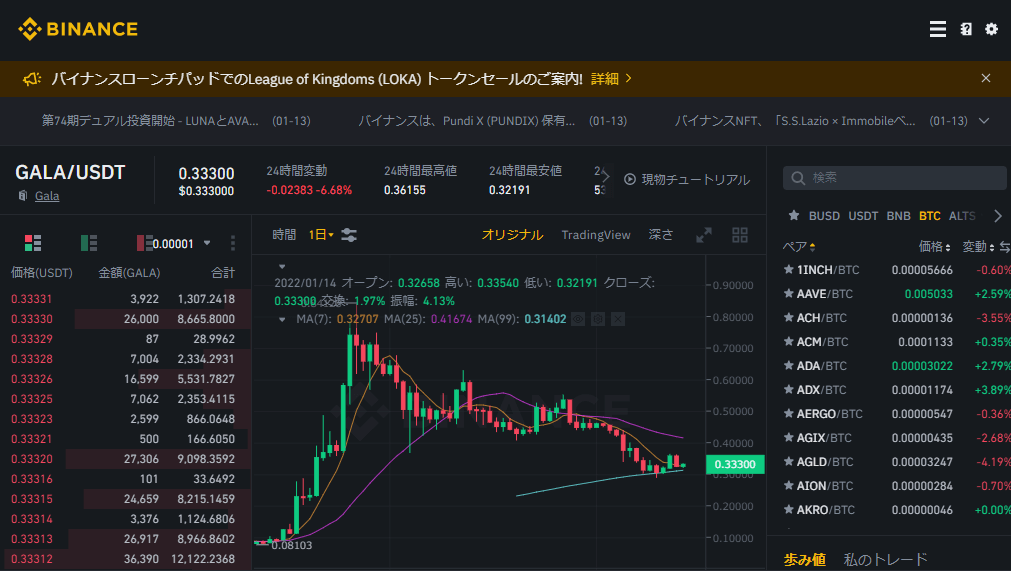Click the pair search field

click(x=894, y=178)
